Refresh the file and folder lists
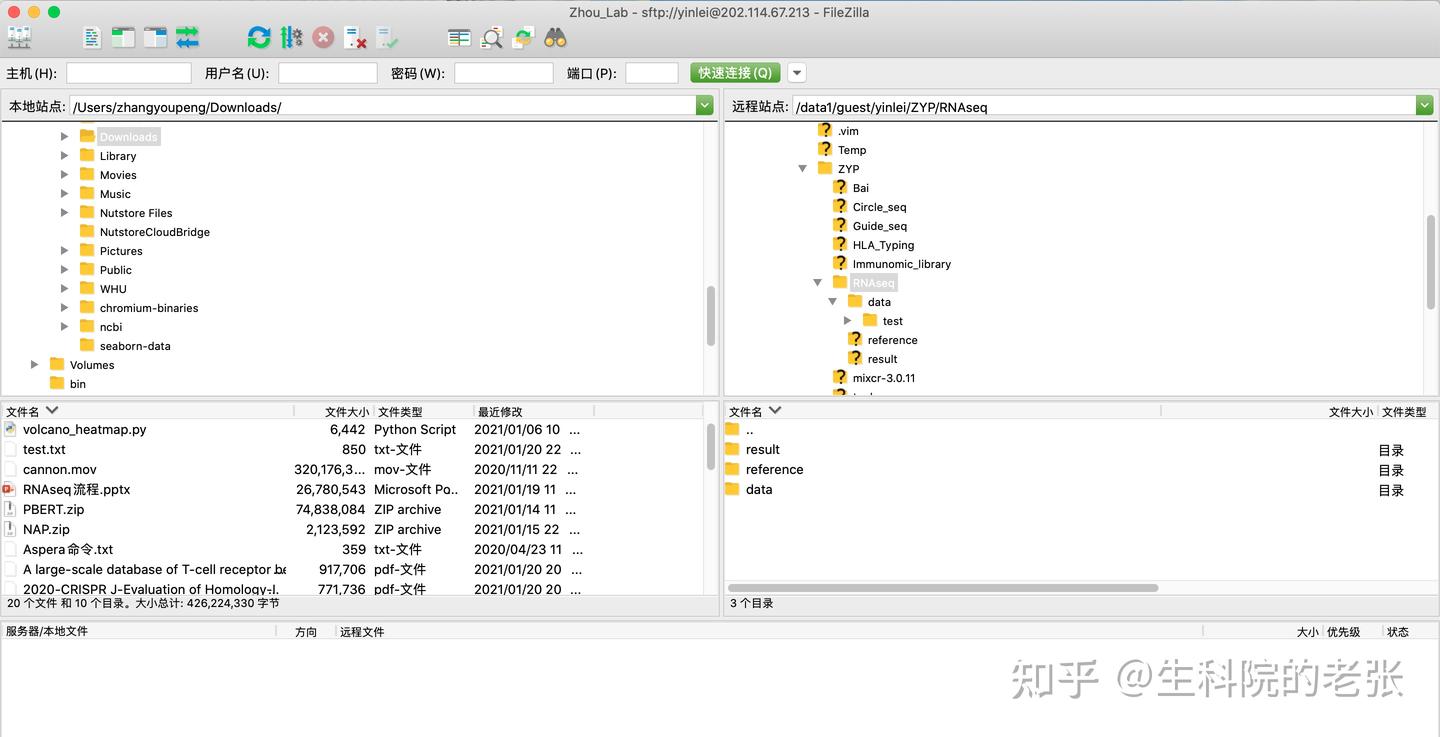The image size is (1440, 737). coord(259,37)
